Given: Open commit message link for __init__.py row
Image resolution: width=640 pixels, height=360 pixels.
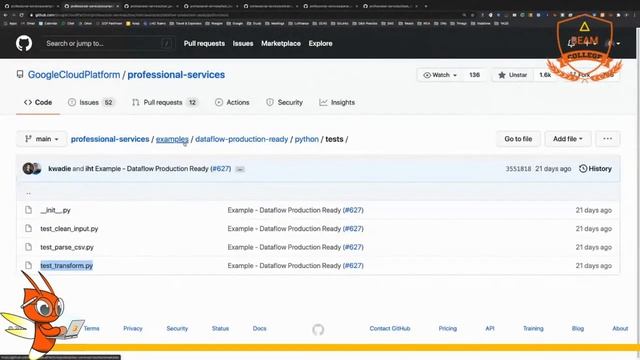Looking at the screenshot, I should [x=284, y=210].
